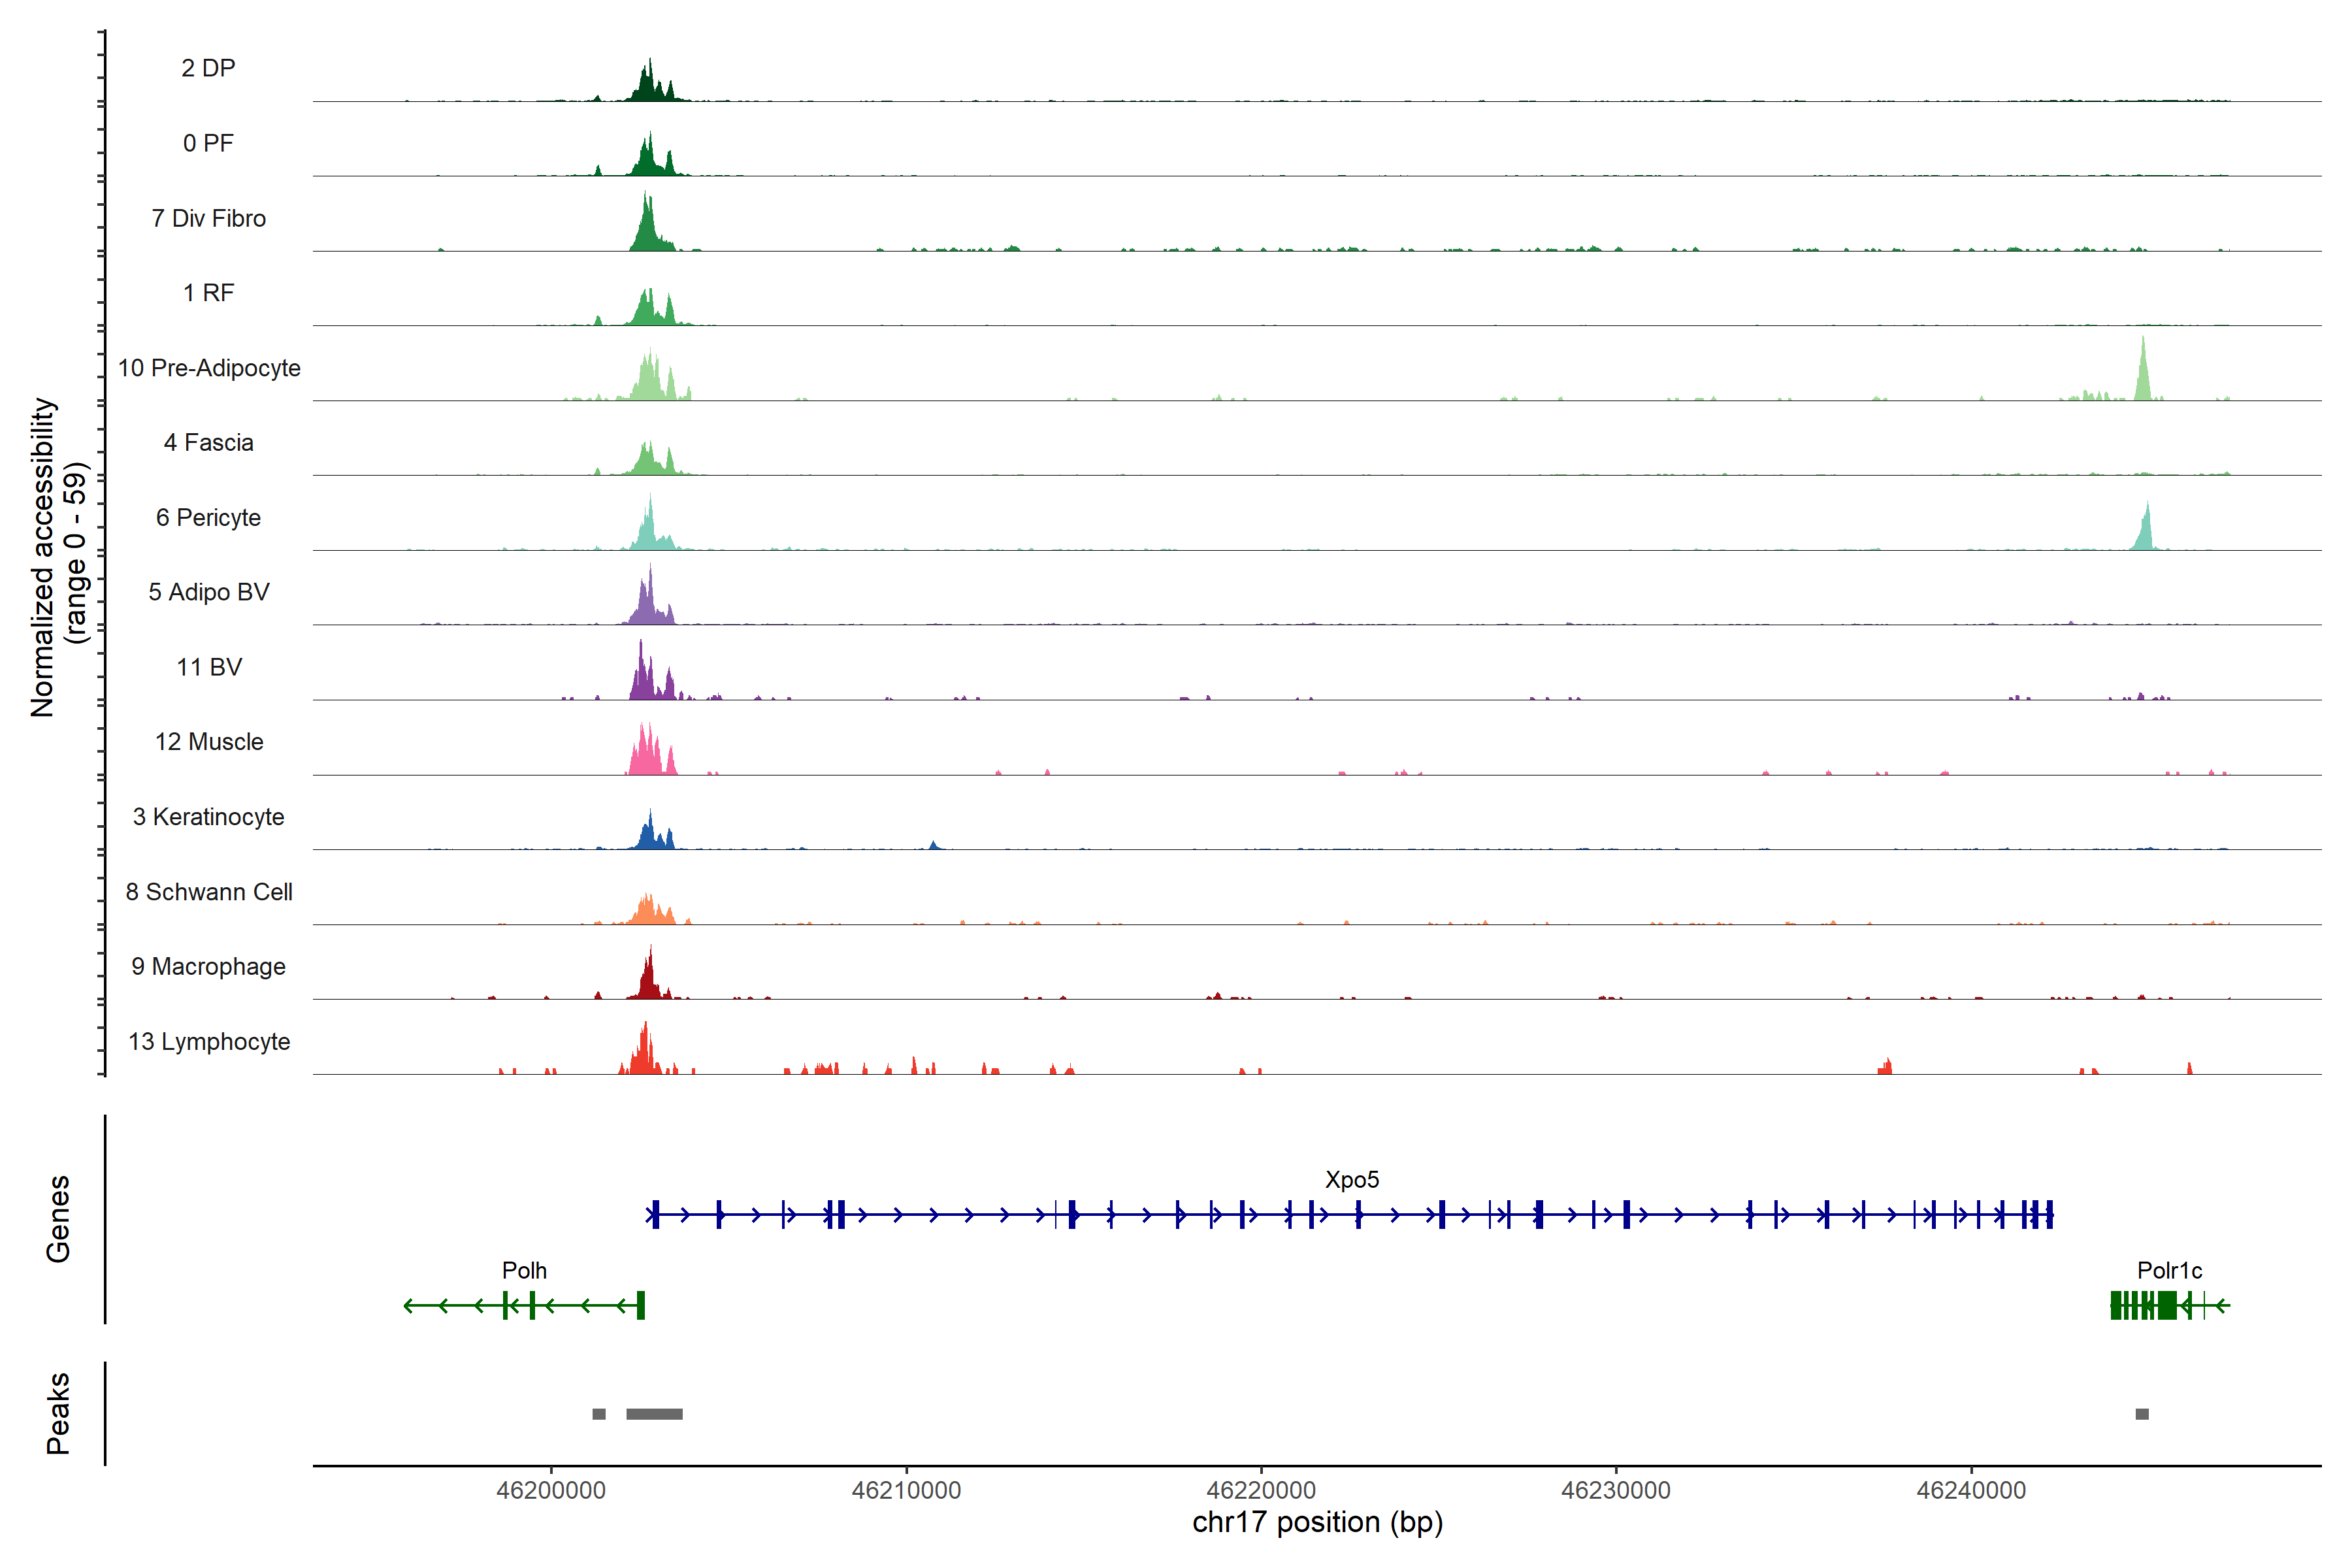
Task: Click the 2 DP track label
Action: (208, 68)
